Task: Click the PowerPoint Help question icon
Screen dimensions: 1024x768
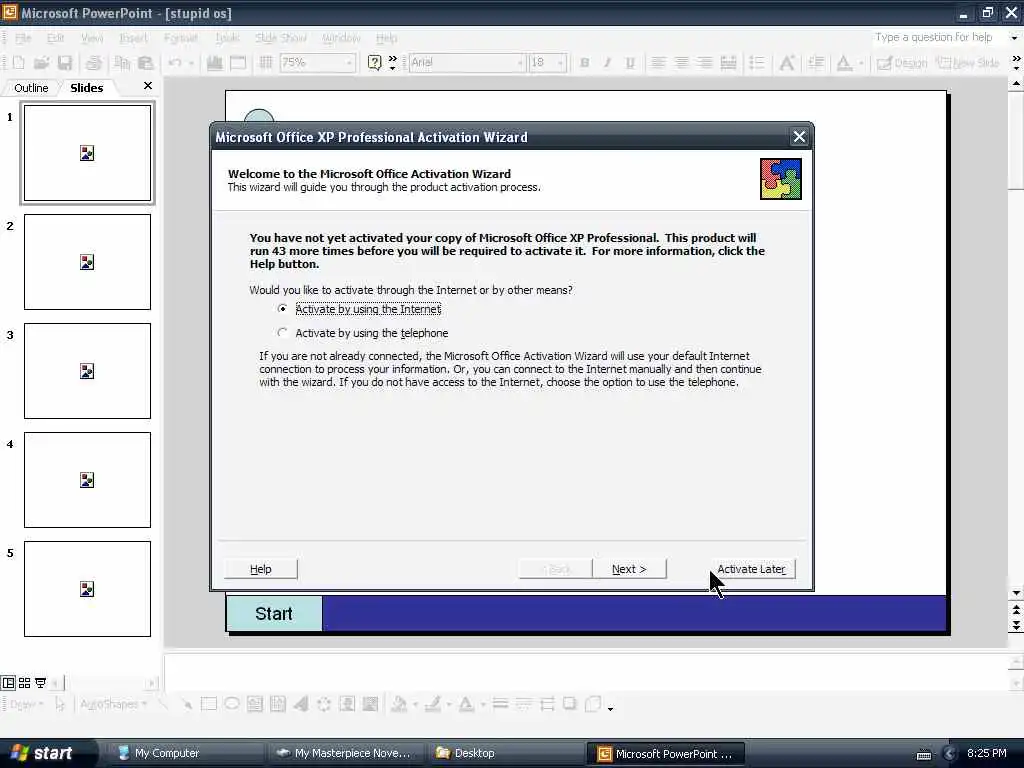Action: [x=374, y=63]
